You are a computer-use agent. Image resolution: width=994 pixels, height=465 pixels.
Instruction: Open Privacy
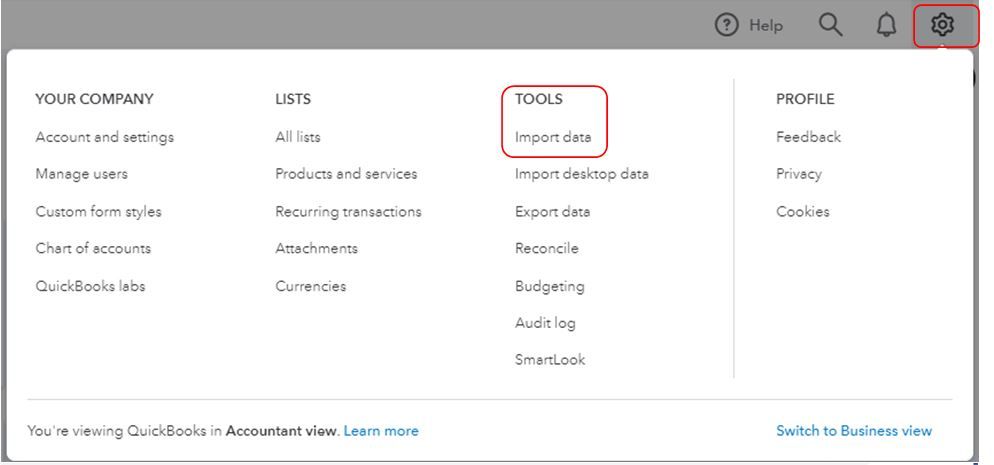click(x=799, y=174)
